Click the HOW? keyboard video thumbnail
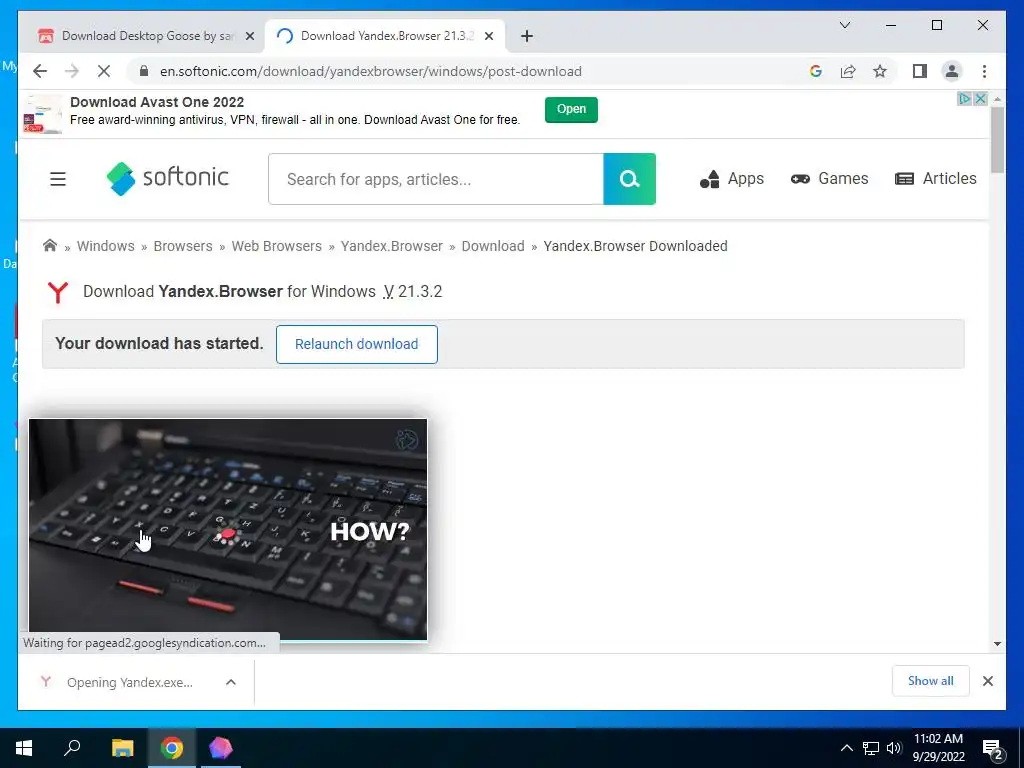Viewport: 1024px width, 768px height. click(x=228, y=530)
